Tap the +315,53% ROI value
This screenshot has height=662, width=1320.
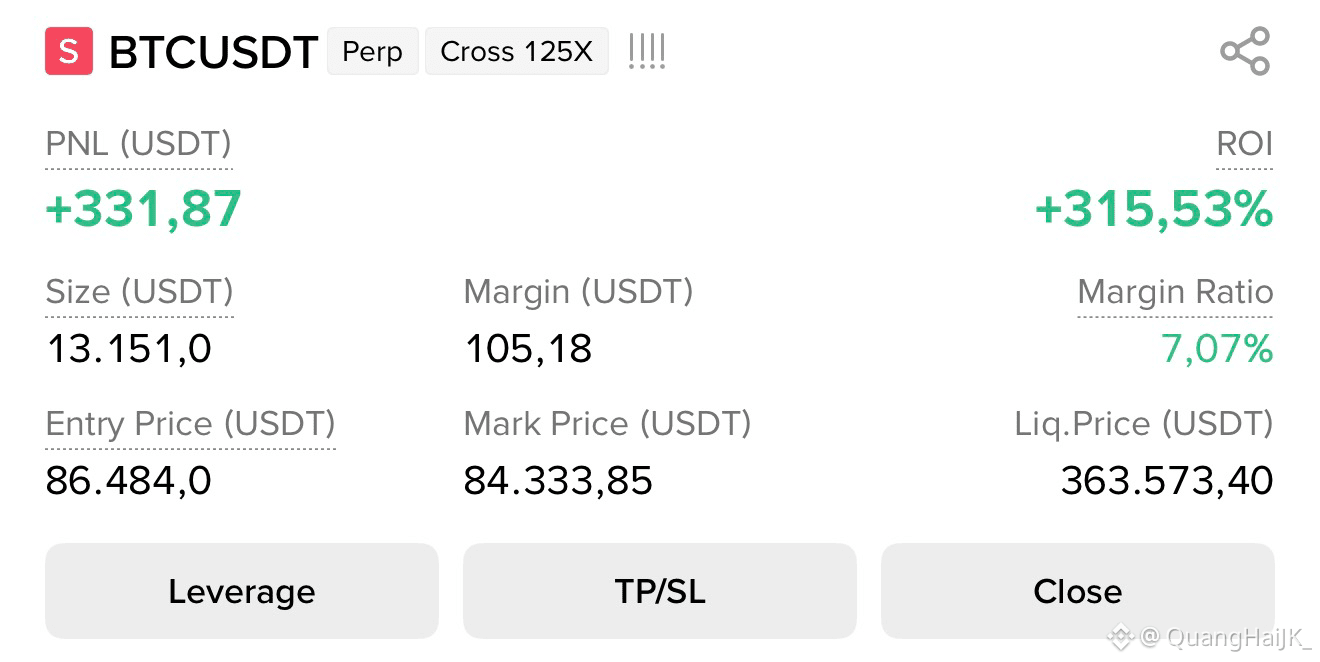[x=1154, y=209]
